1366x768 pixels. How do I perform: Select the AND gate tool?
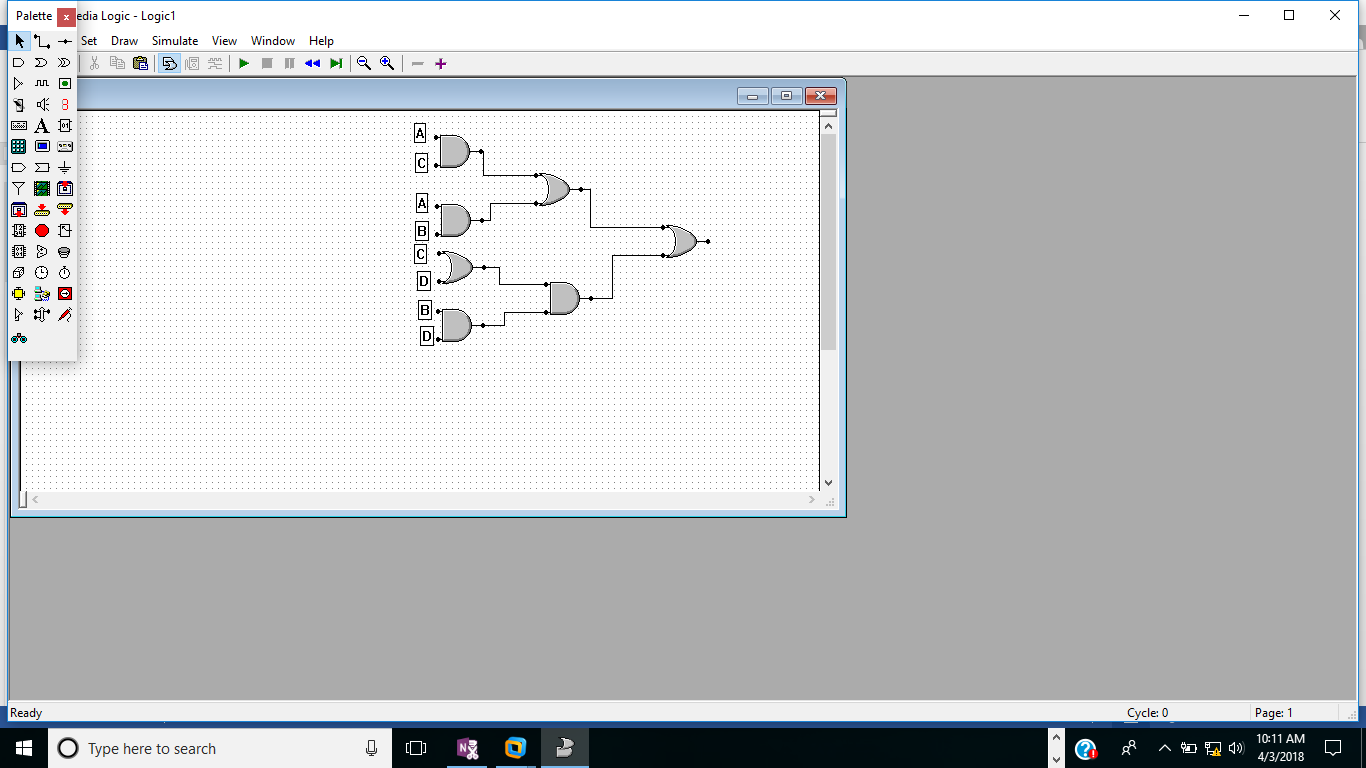click(18, 61)
